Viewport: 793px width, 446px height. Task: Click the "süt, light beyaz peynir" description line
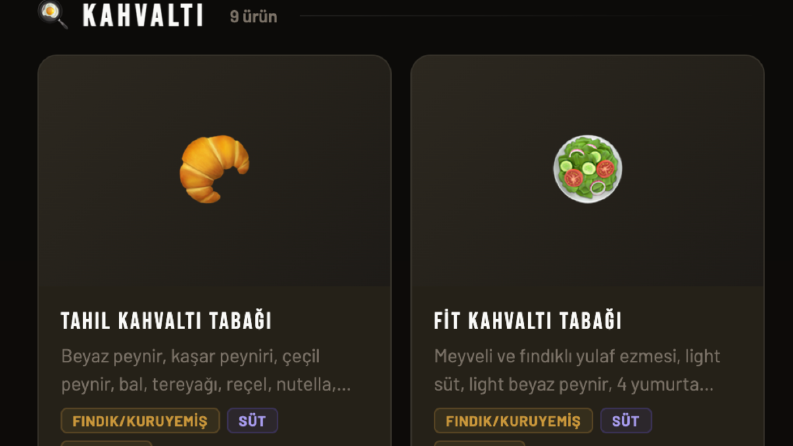click(x=574, y=384)
